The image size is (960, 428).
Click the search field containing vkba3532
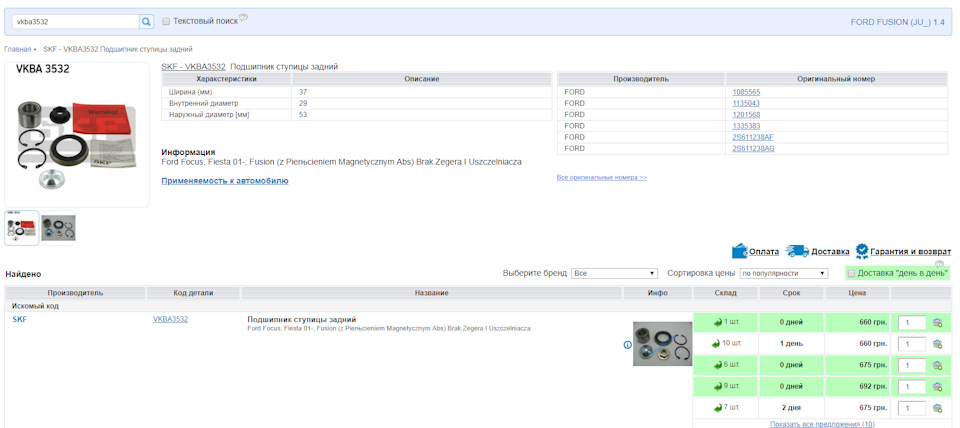click(76, 21)
